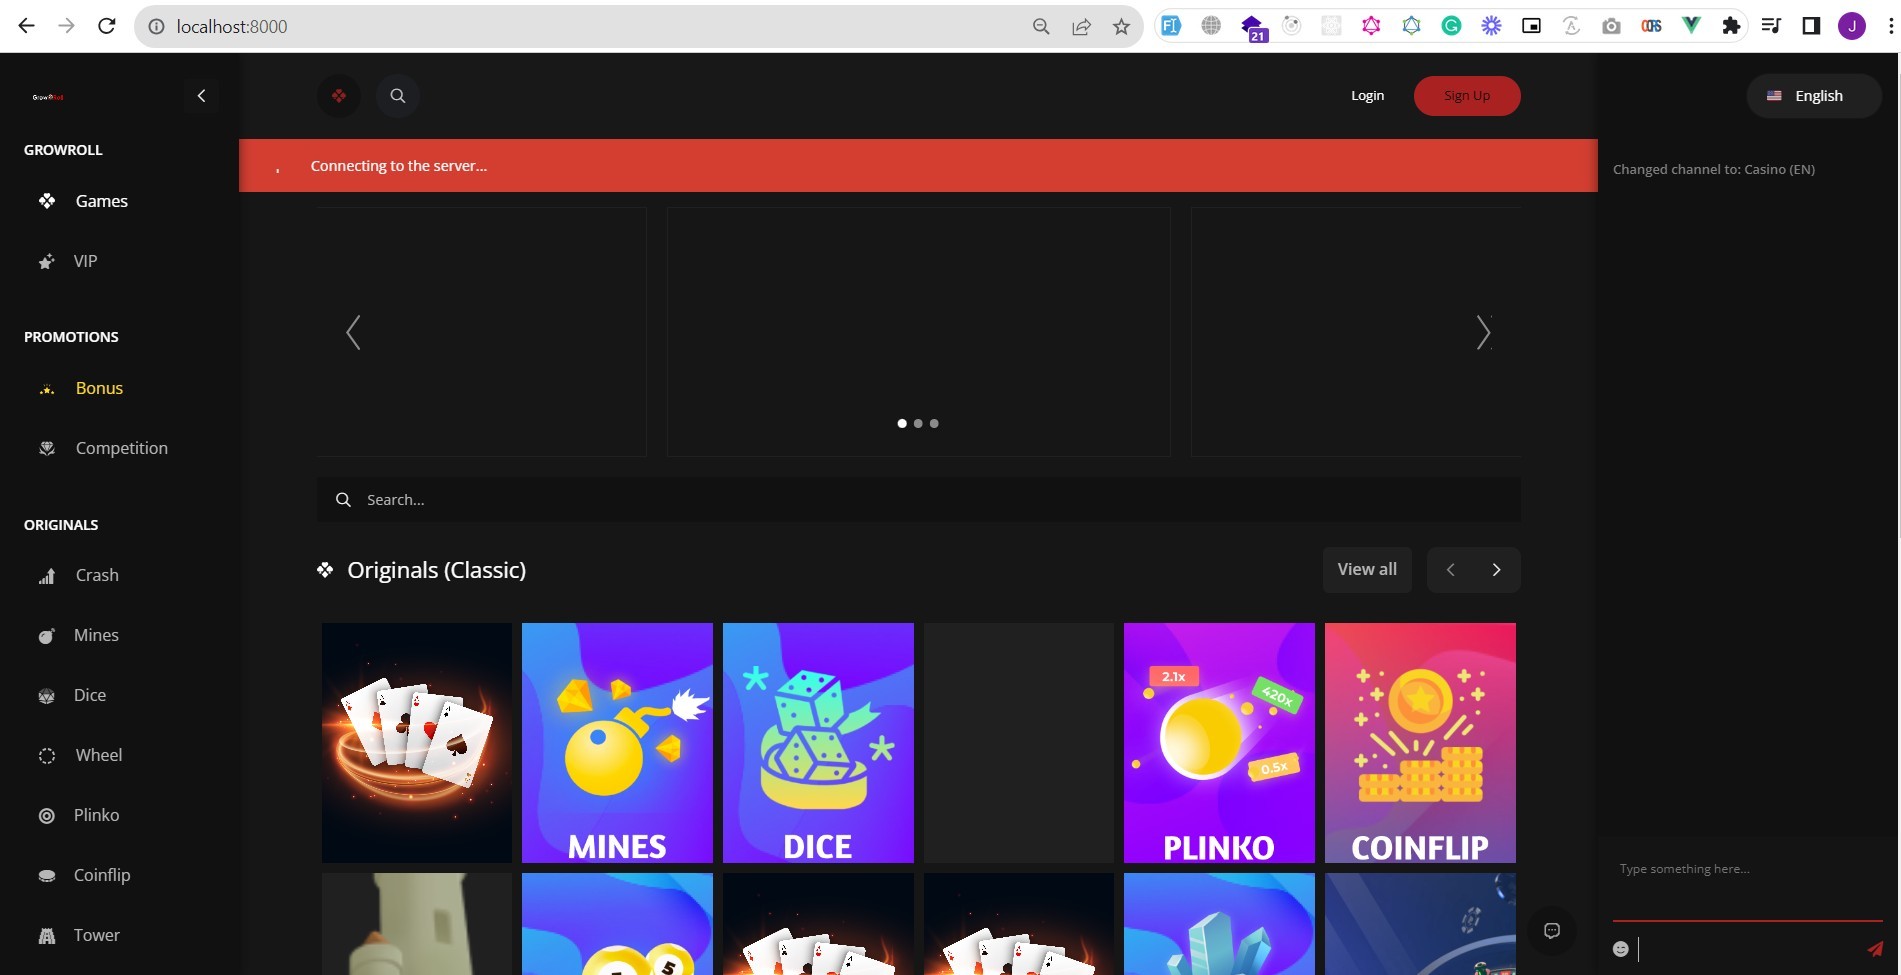Click the Login link
Image resolution: width=1901 pixels, height=975 pixels.
tap(1367, 96)
